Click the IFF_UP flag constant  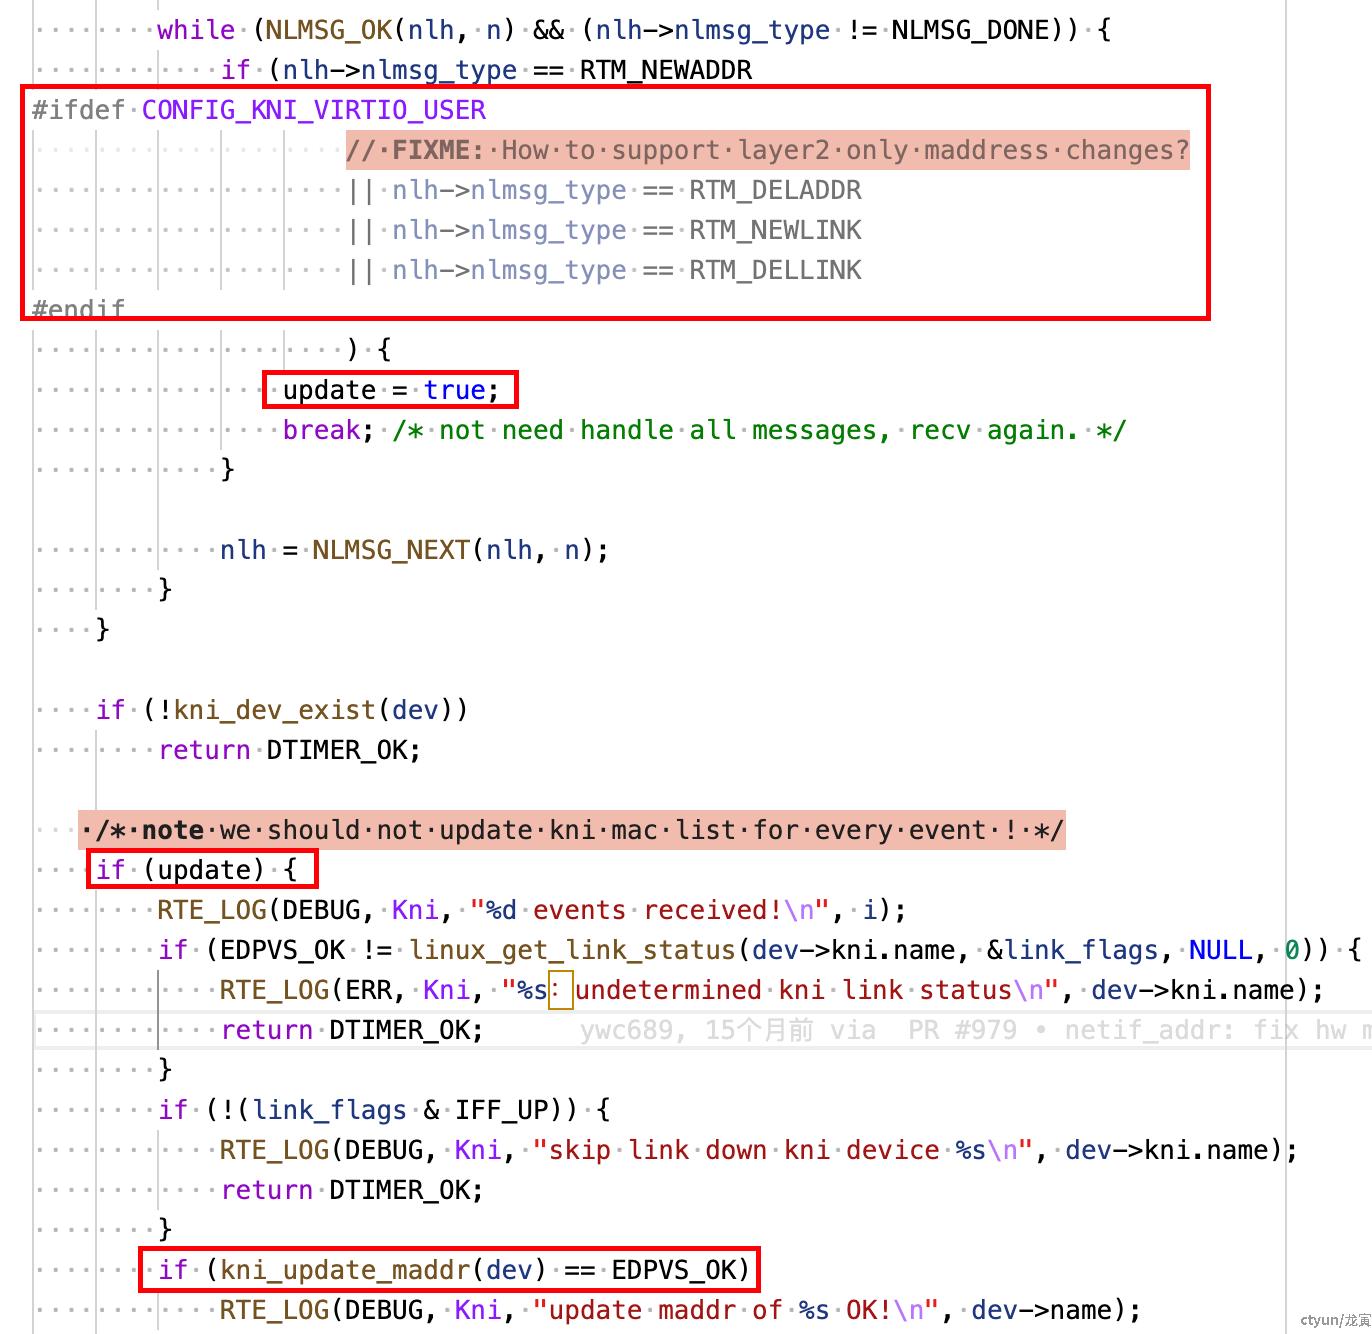(x=502, y=1110)
